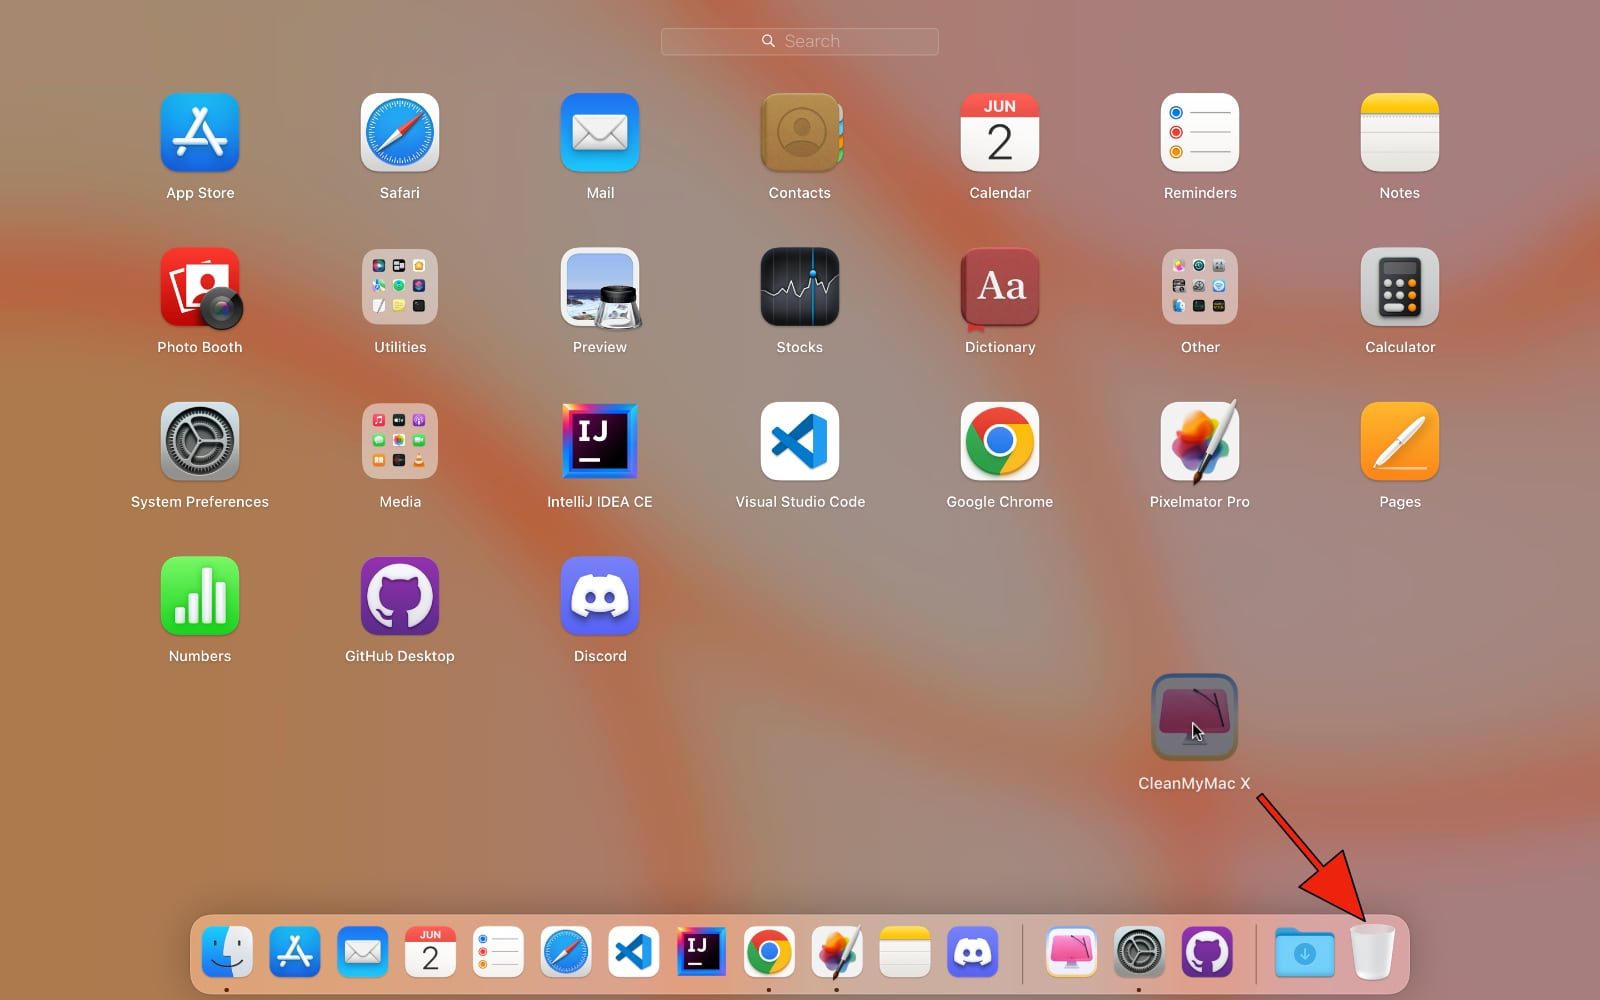The width and height of the screenshot is (1600, 1000).
Task: Open Finder in the Dock
Action: point(227,951)
